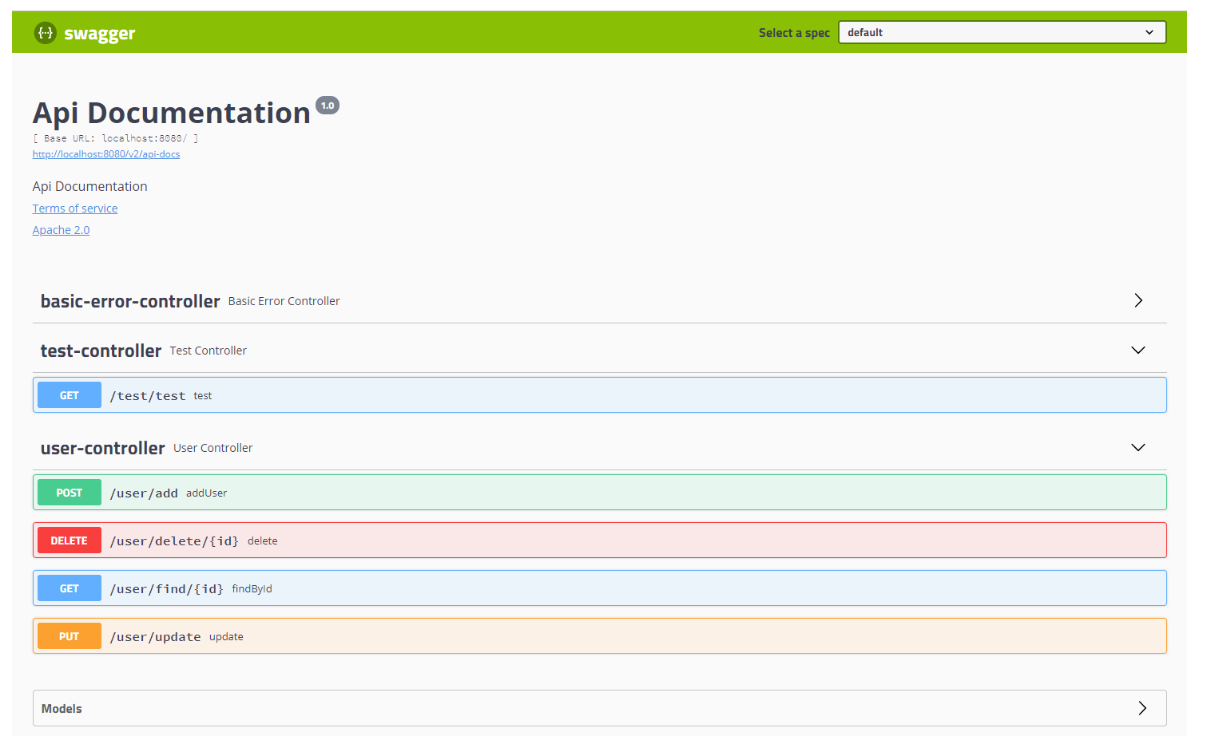Open the /user/find/{id} endpoint path
Screen dimensions: 1210x744
166,589
